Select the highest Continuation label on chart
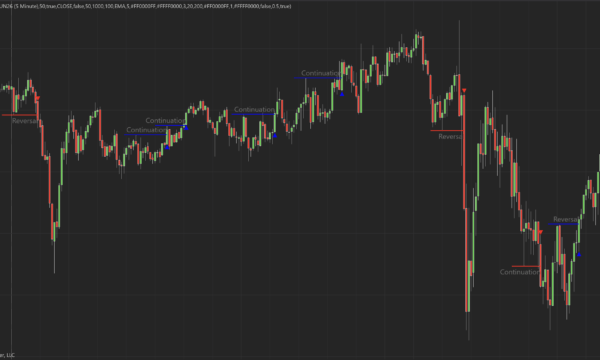Screen dimensions: 600x360 321,73
